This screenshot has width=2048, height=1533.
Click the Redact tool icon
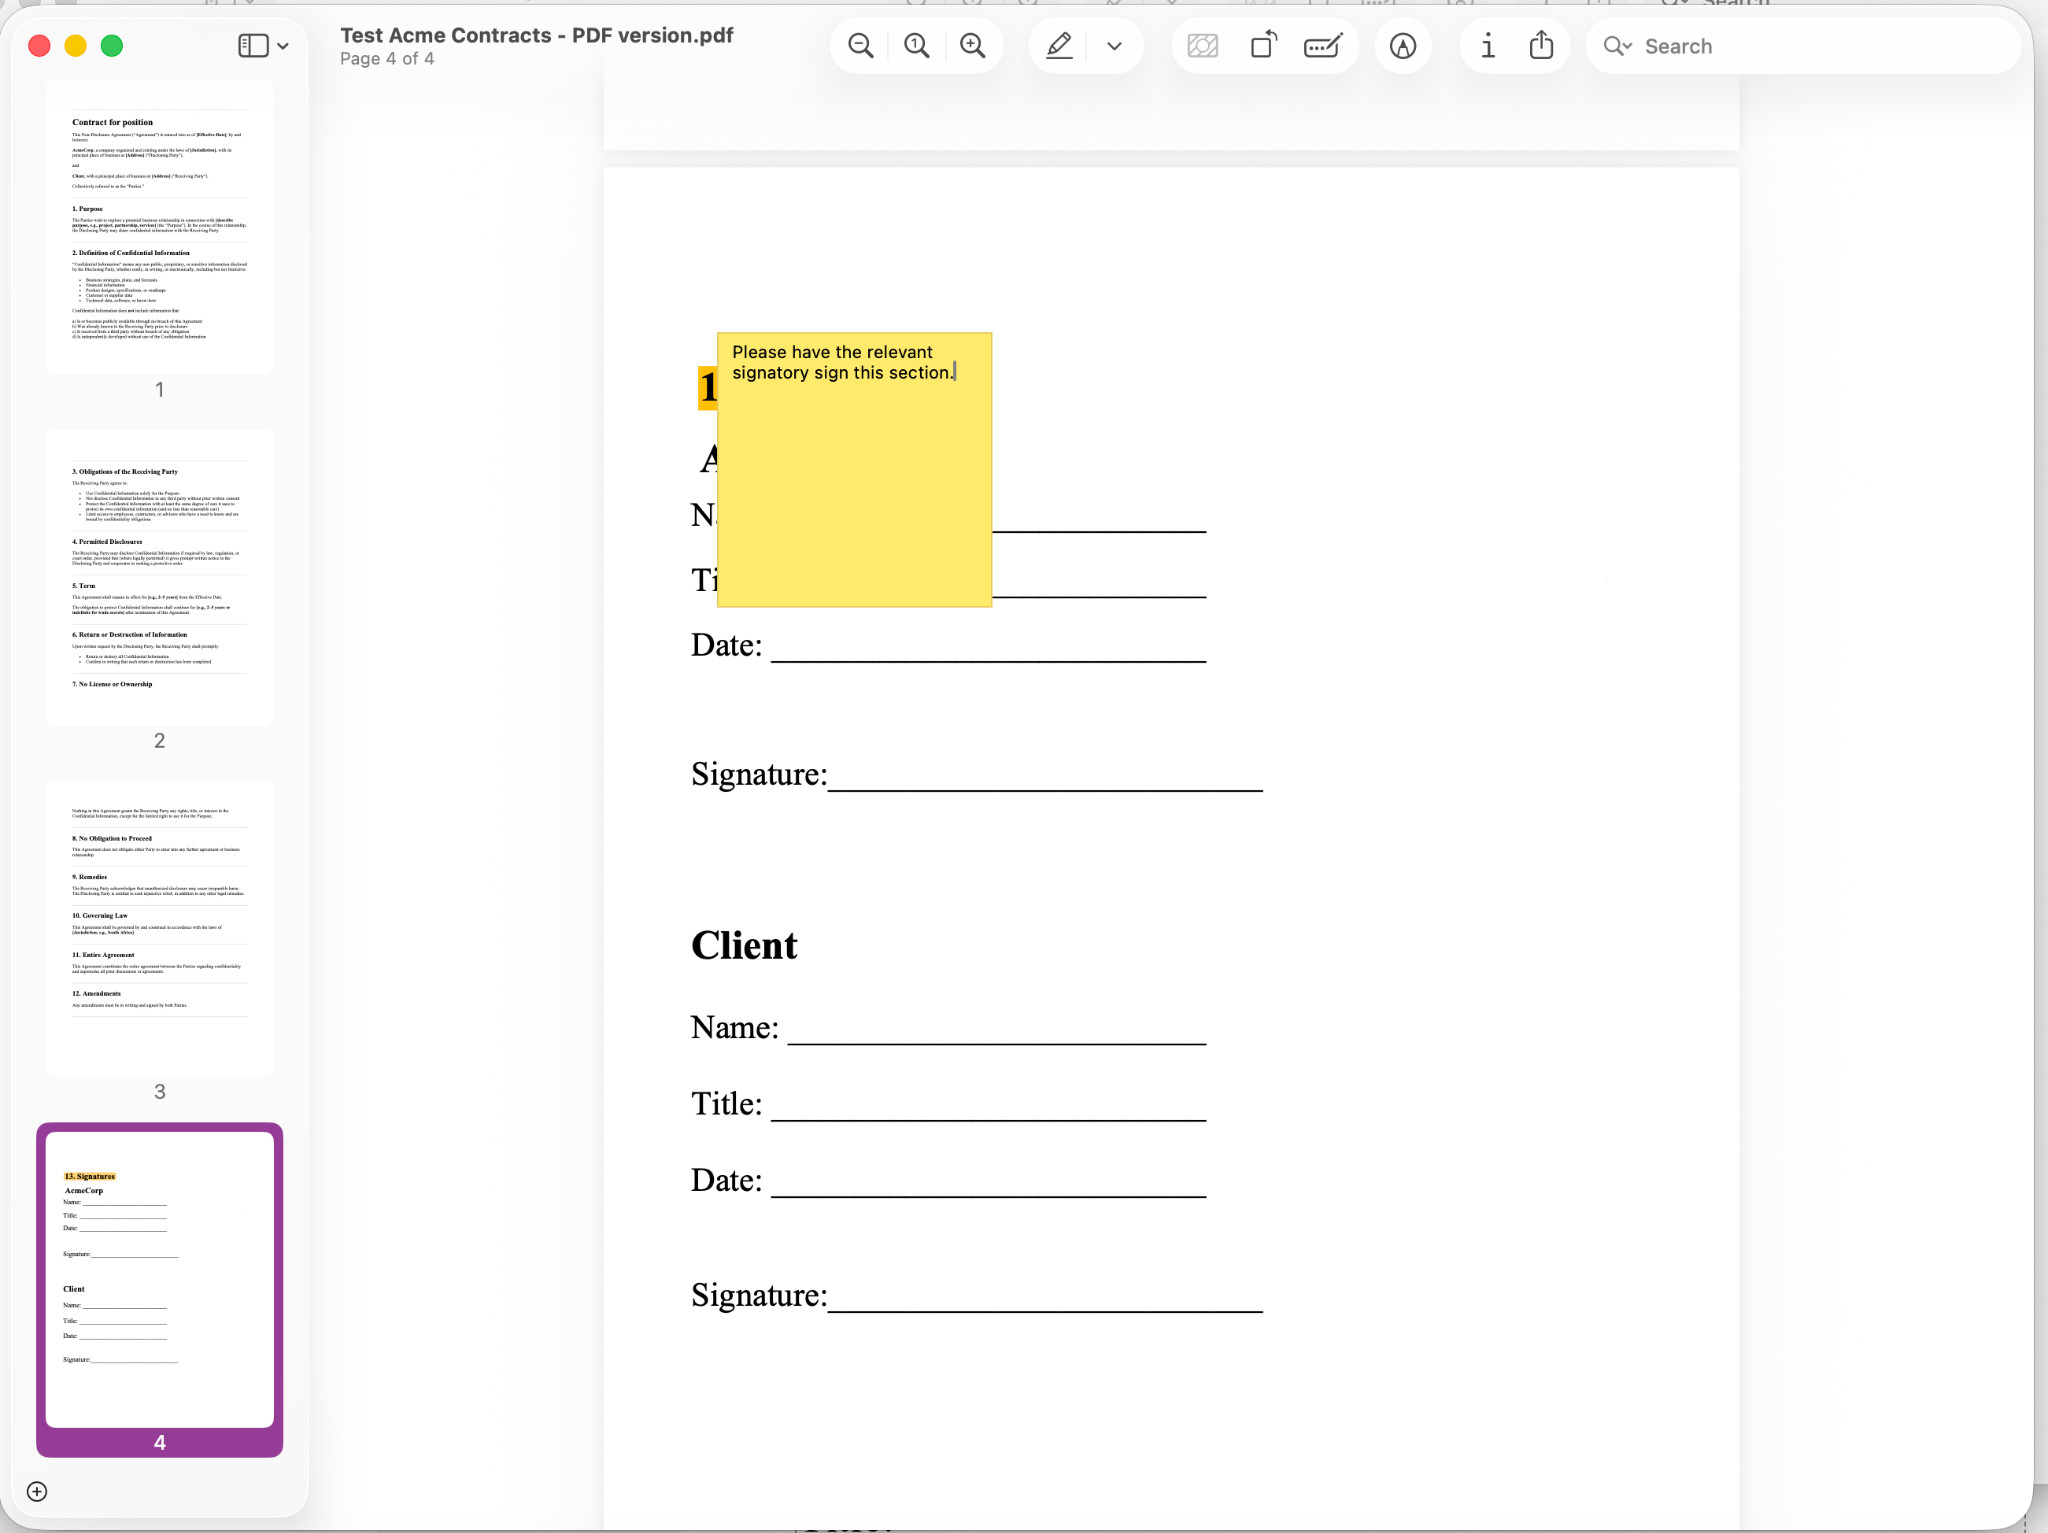(x=1202, y=46)
